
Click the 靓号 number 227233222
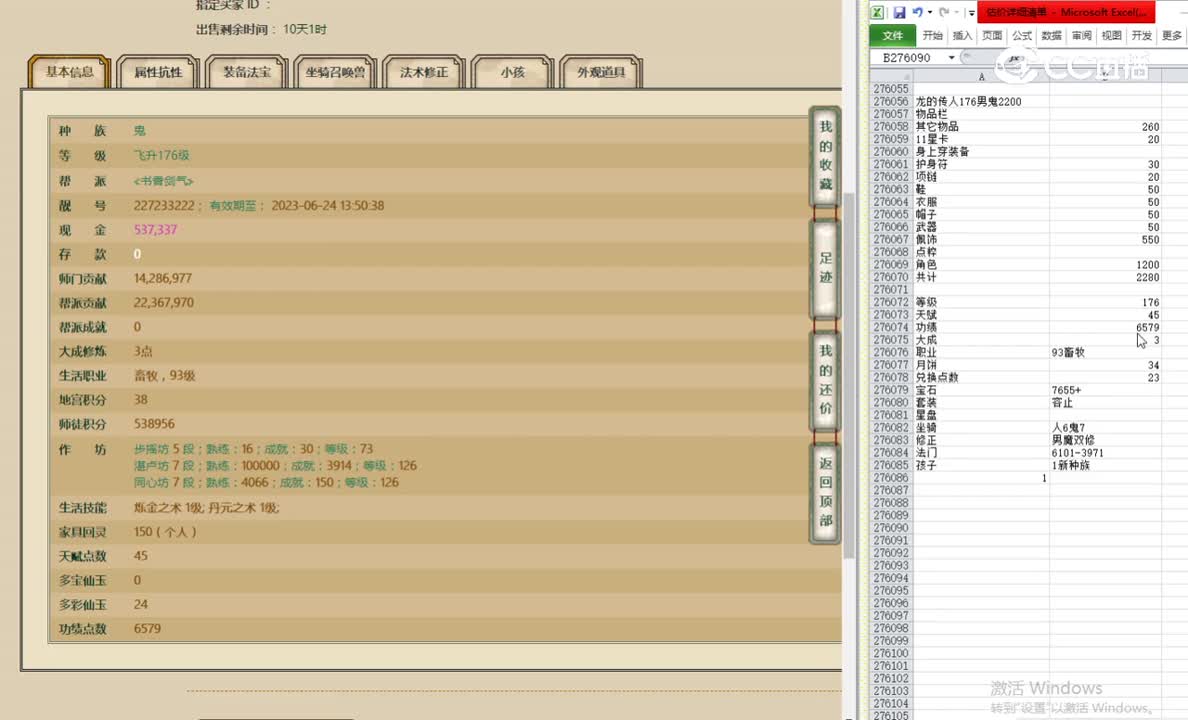point(164,205)
